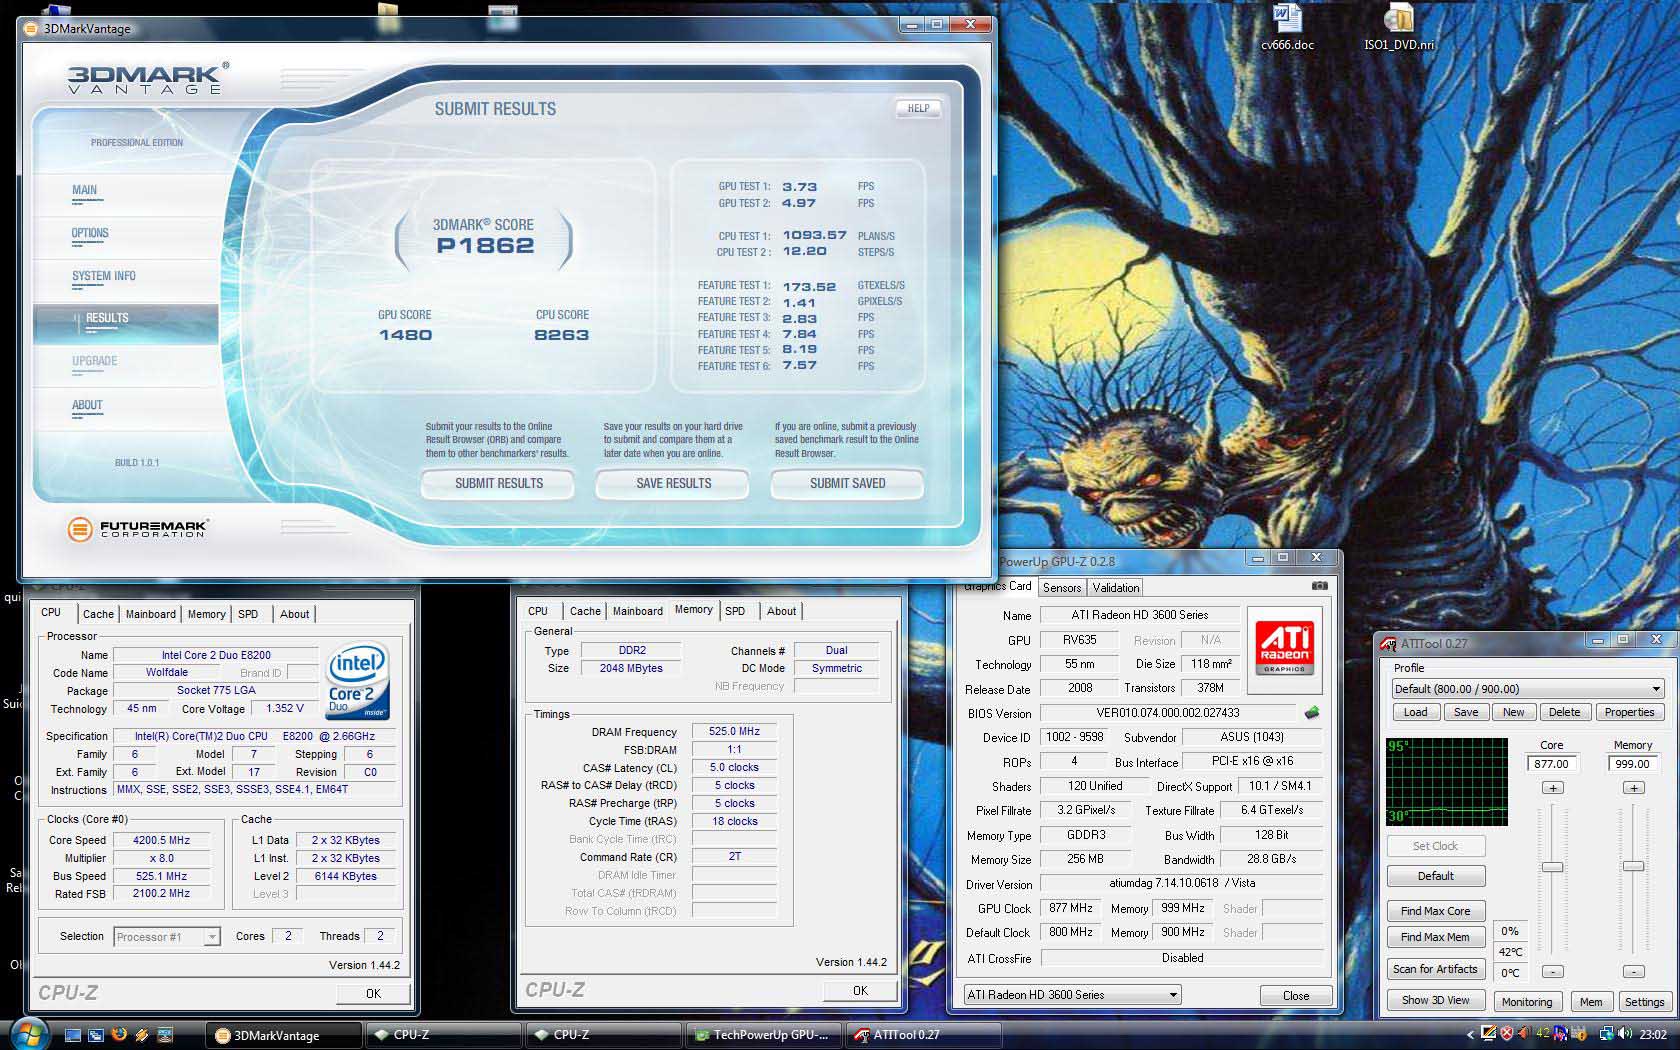Screen dimensions: 1680x1050
Task: Open Mainboard tab in left CPU-Z window
Action: pyautogui.click(x=150, y=614)
